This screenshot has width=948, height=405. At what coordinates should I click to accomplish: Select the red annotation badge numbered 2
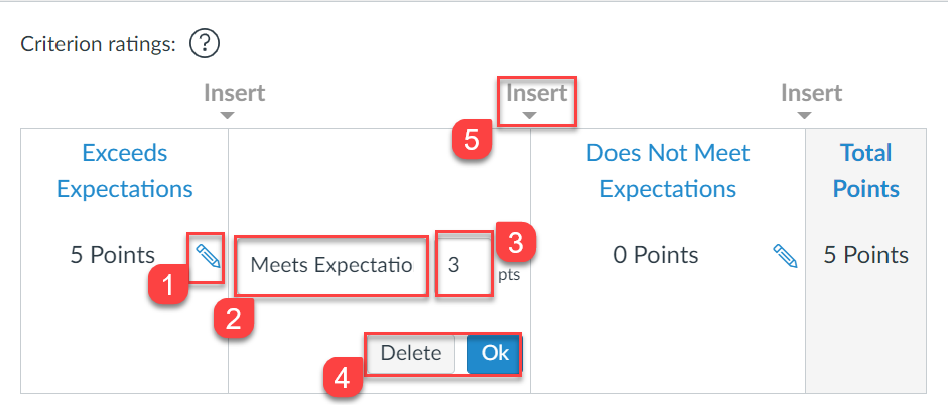[233, 319]
